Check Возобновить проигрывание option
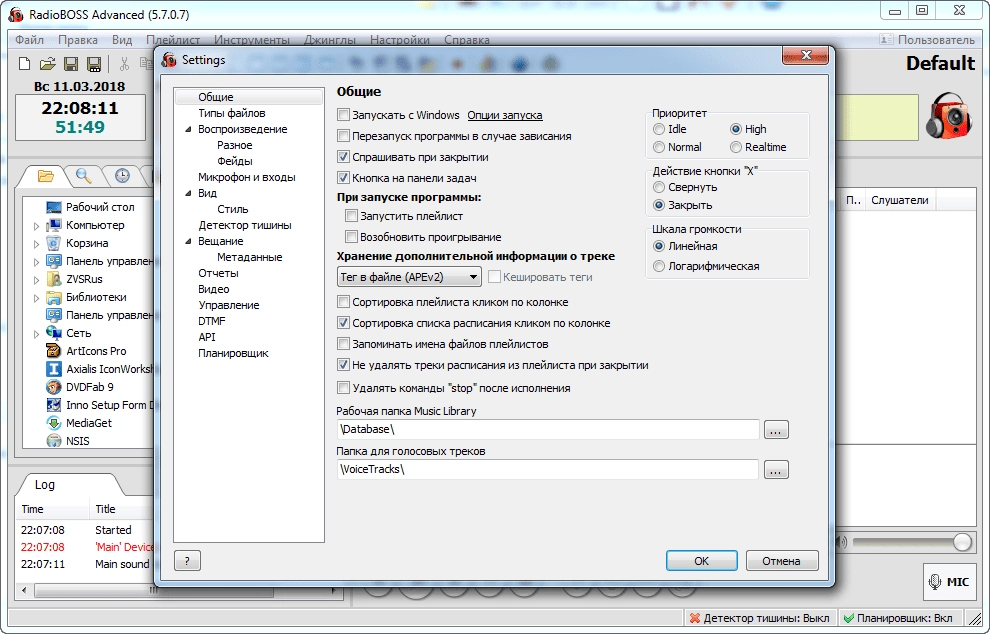Image resolution: width=990 pixels, height=634 pixels. [x=351, y=237]
